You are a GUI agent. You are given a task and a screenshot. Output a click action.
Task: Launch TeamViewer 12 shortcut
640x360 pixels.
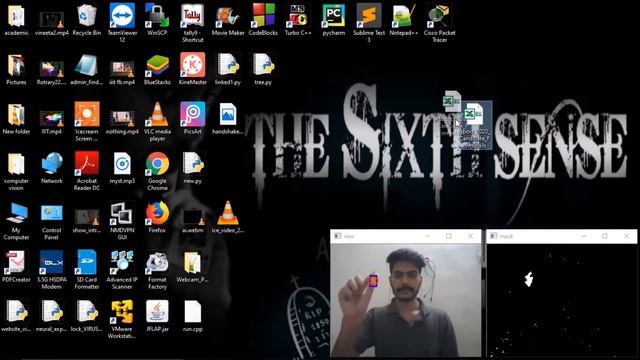[x=122, y=22]
